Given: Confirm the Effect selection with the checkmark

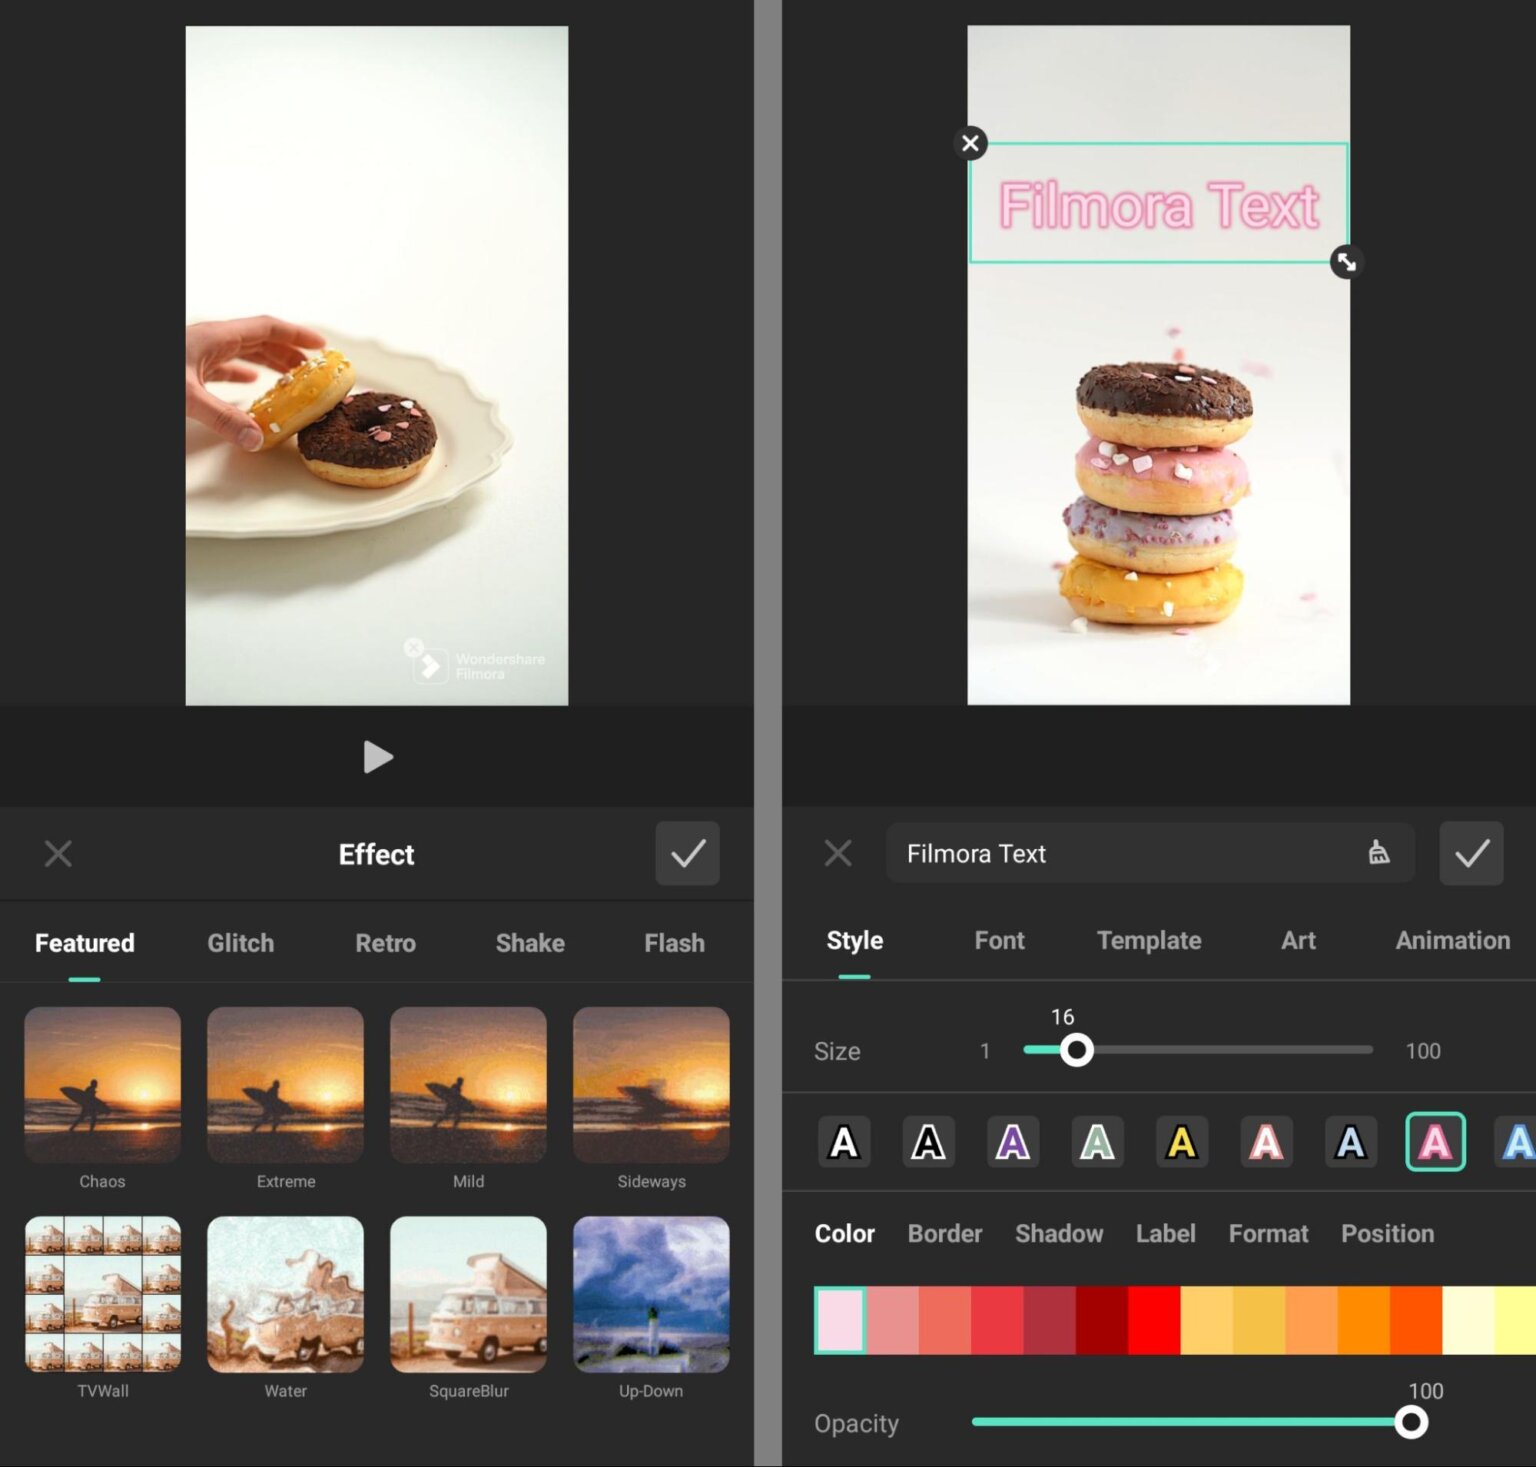Looking at the screenshot, I should coord(687,853).
